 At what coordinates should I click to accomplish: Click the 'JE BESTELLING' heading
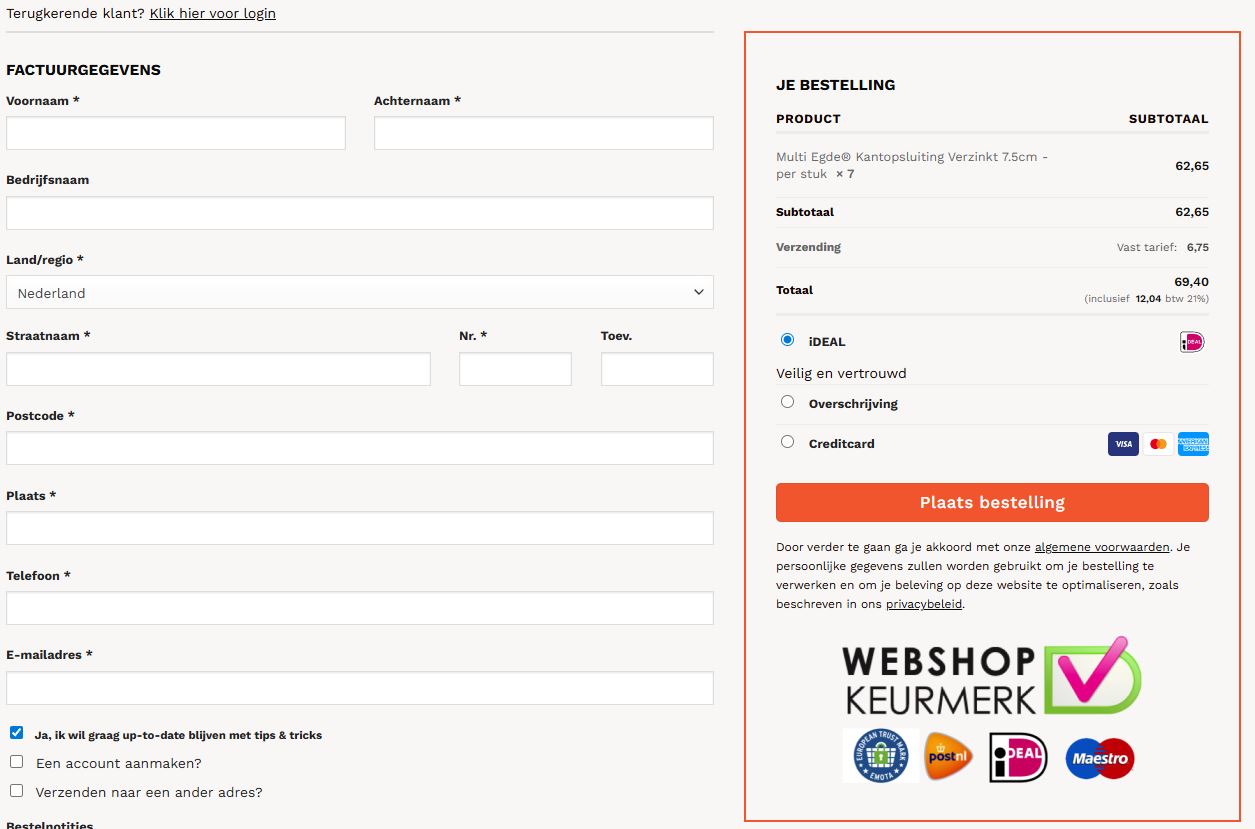click(x=836, y=85)
